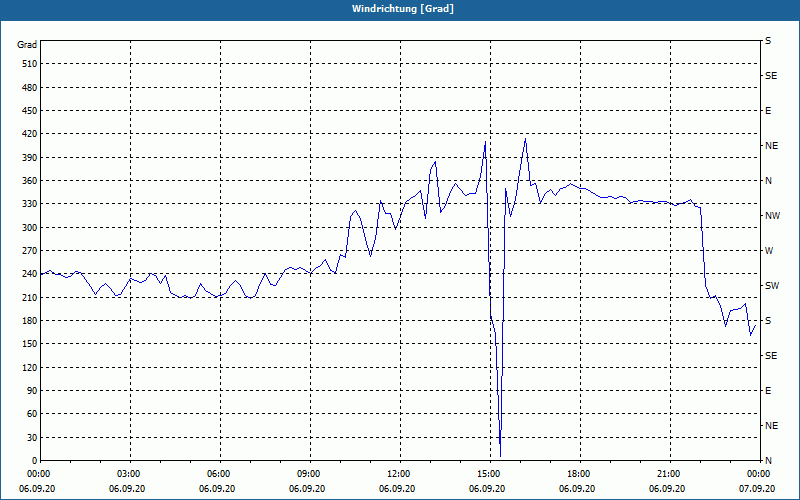
Task: Click the SE compass label beside 480 gridline
Action: 771,76
